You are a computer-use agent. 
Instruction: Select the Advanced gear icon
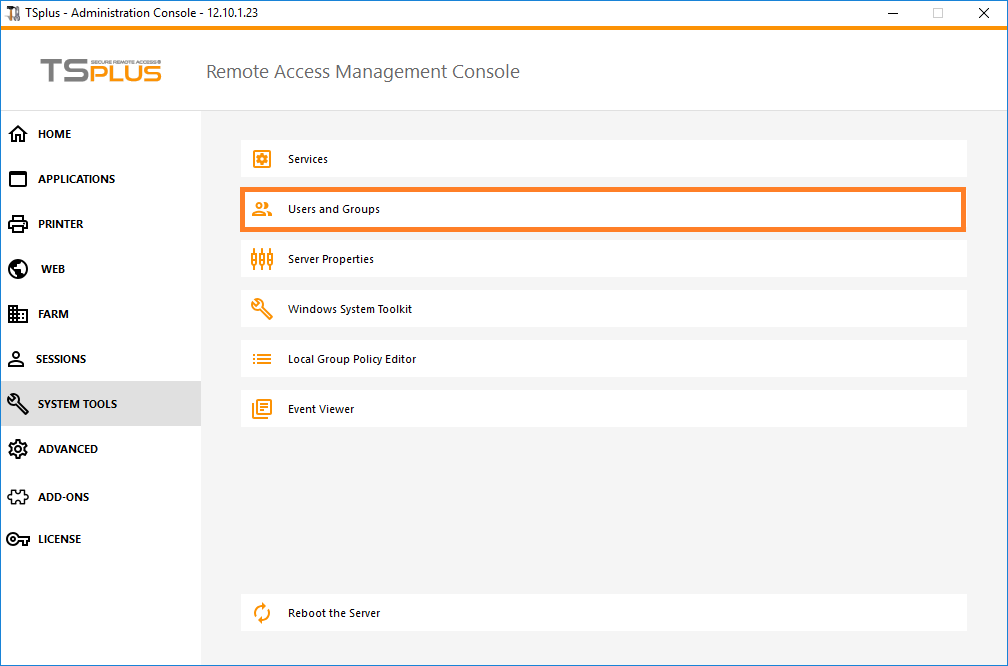point(18,449)
